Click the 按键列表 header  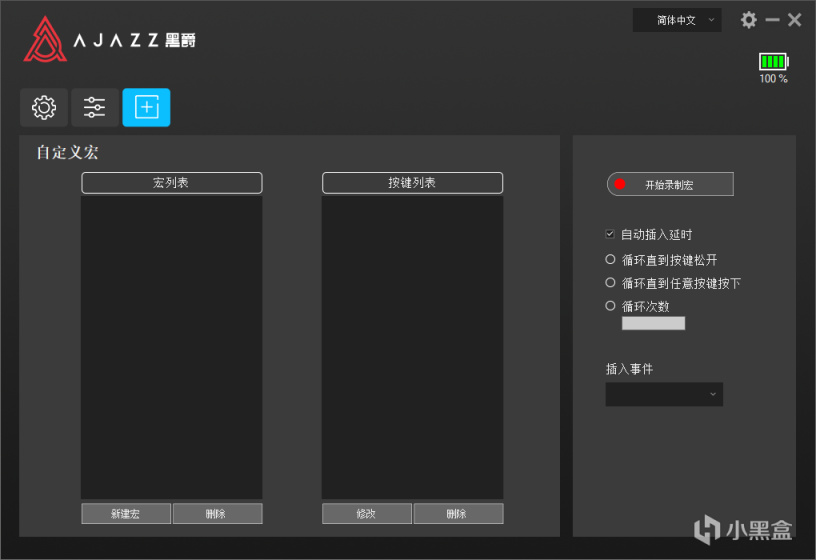coord(413,183)
